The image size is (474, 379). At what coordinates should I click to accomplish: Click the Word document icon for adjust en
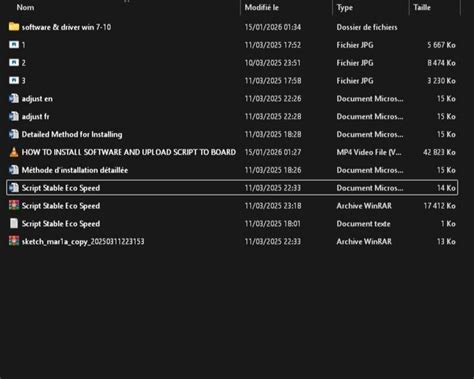(14, 98)
